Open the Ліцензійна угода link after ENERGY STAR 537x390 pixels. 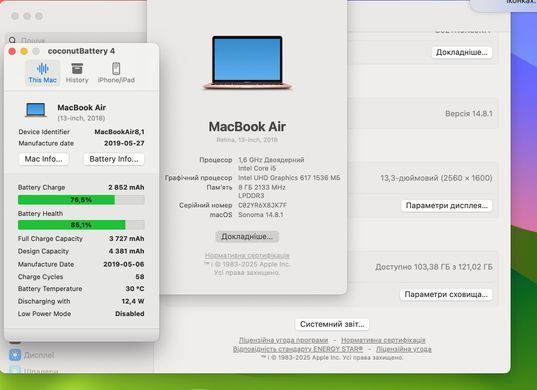[x=404, y=349]
